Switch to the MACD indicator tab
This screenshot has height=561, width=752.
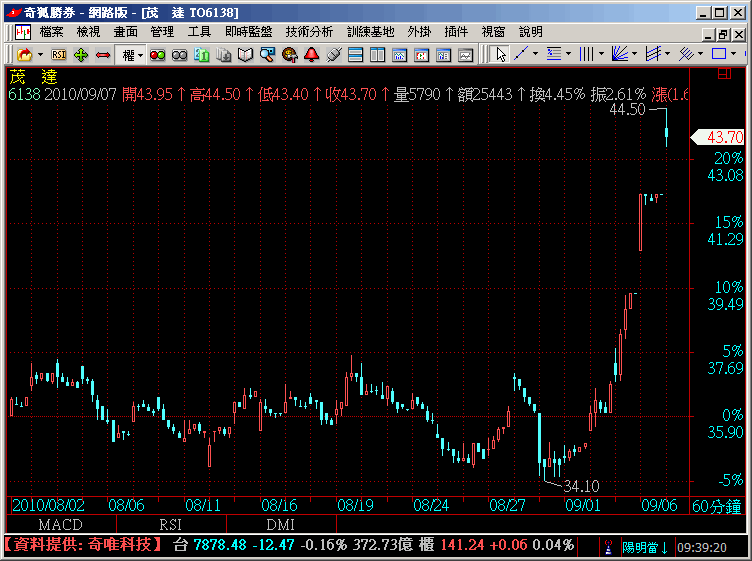(x=61, y=524)
